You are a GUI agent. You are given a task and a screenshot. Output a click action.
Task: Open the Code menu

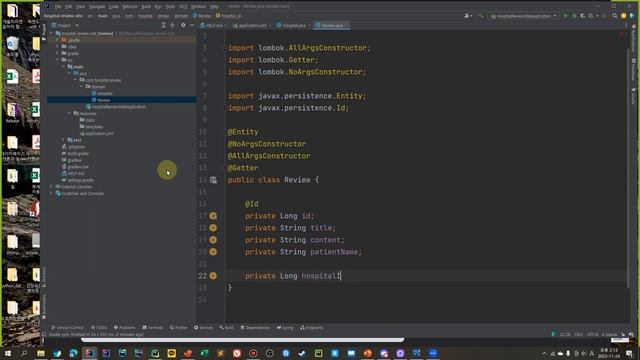click(x=113, y=7)
